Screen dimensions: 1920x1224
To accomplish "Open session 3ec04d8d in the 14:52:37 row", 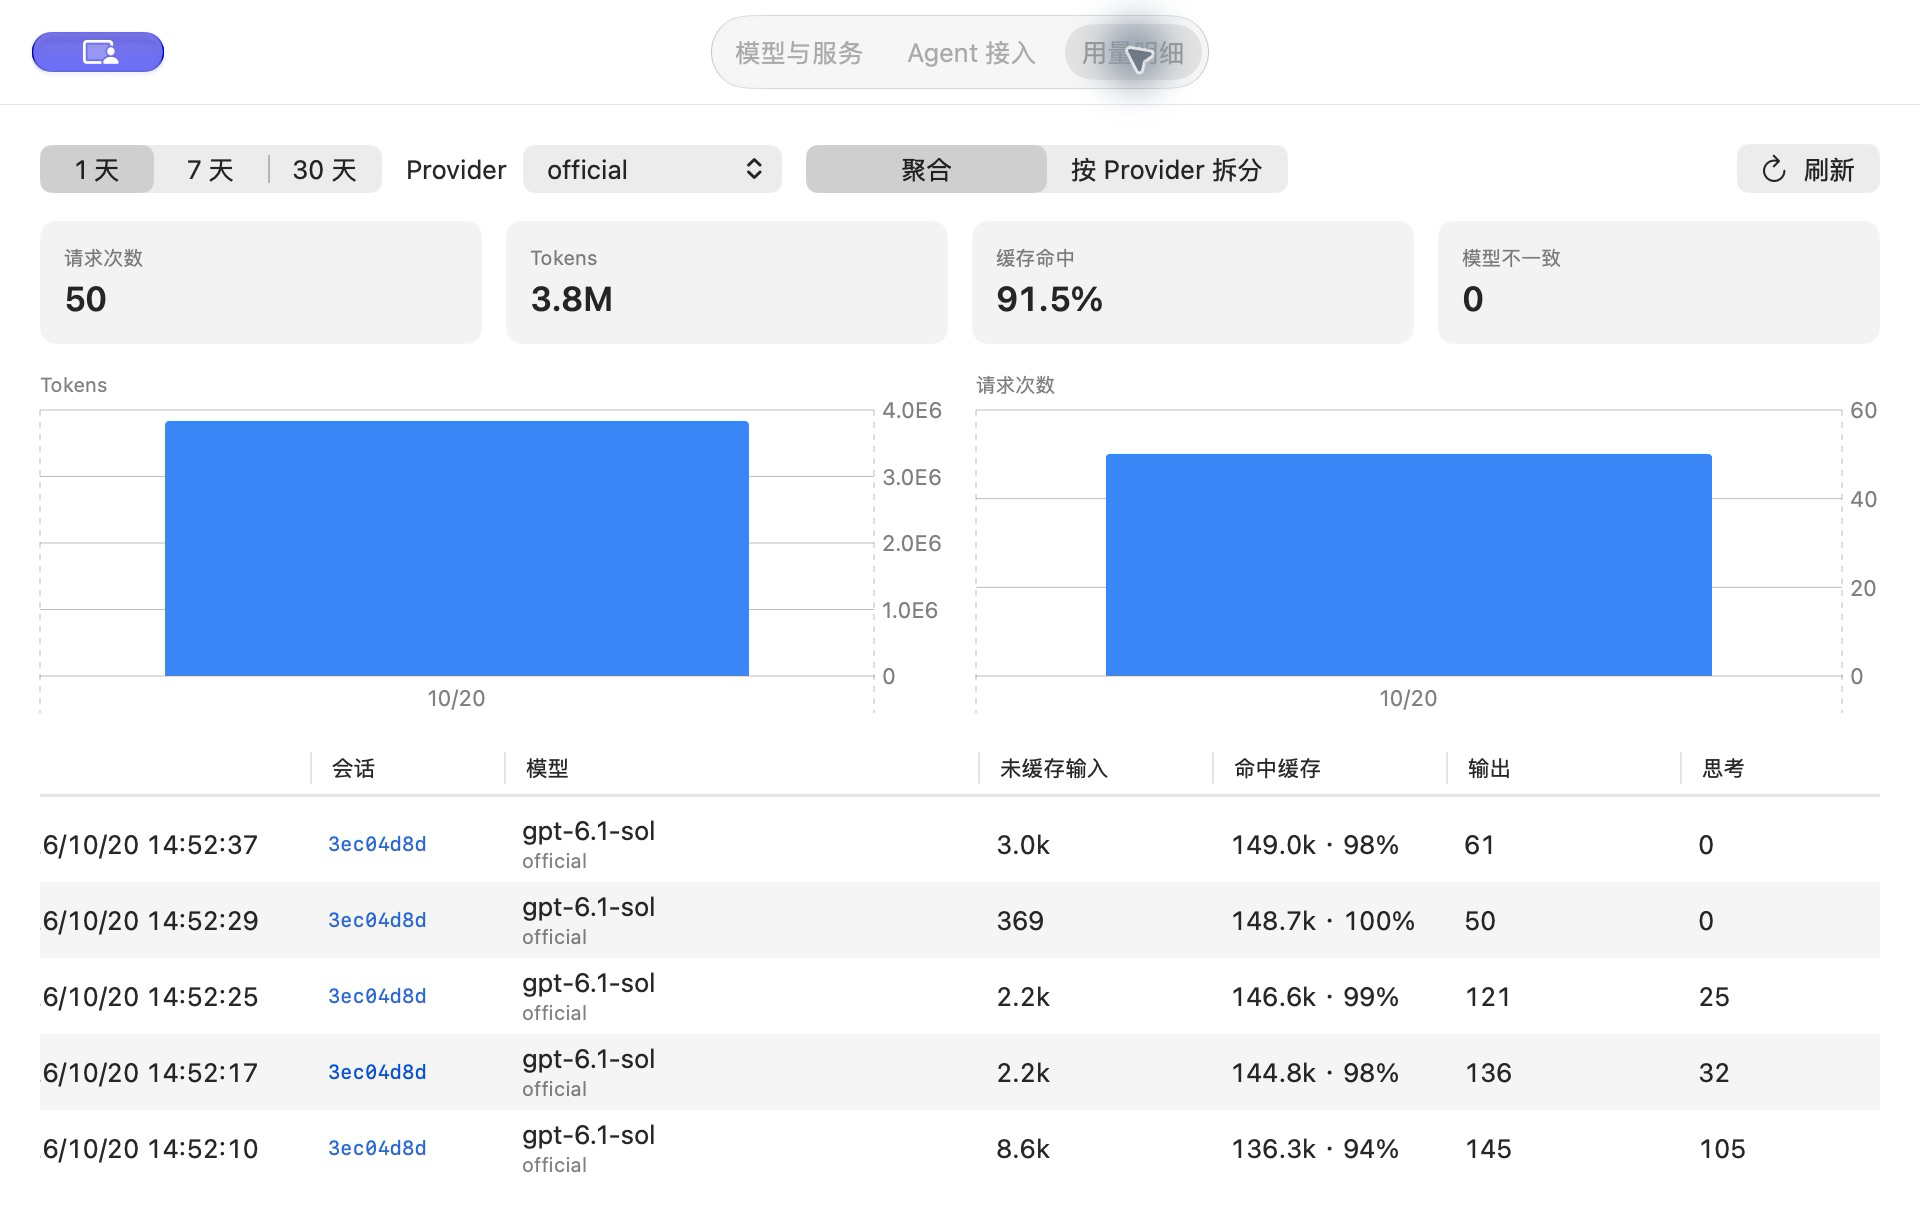I will [x=377, y=844].
